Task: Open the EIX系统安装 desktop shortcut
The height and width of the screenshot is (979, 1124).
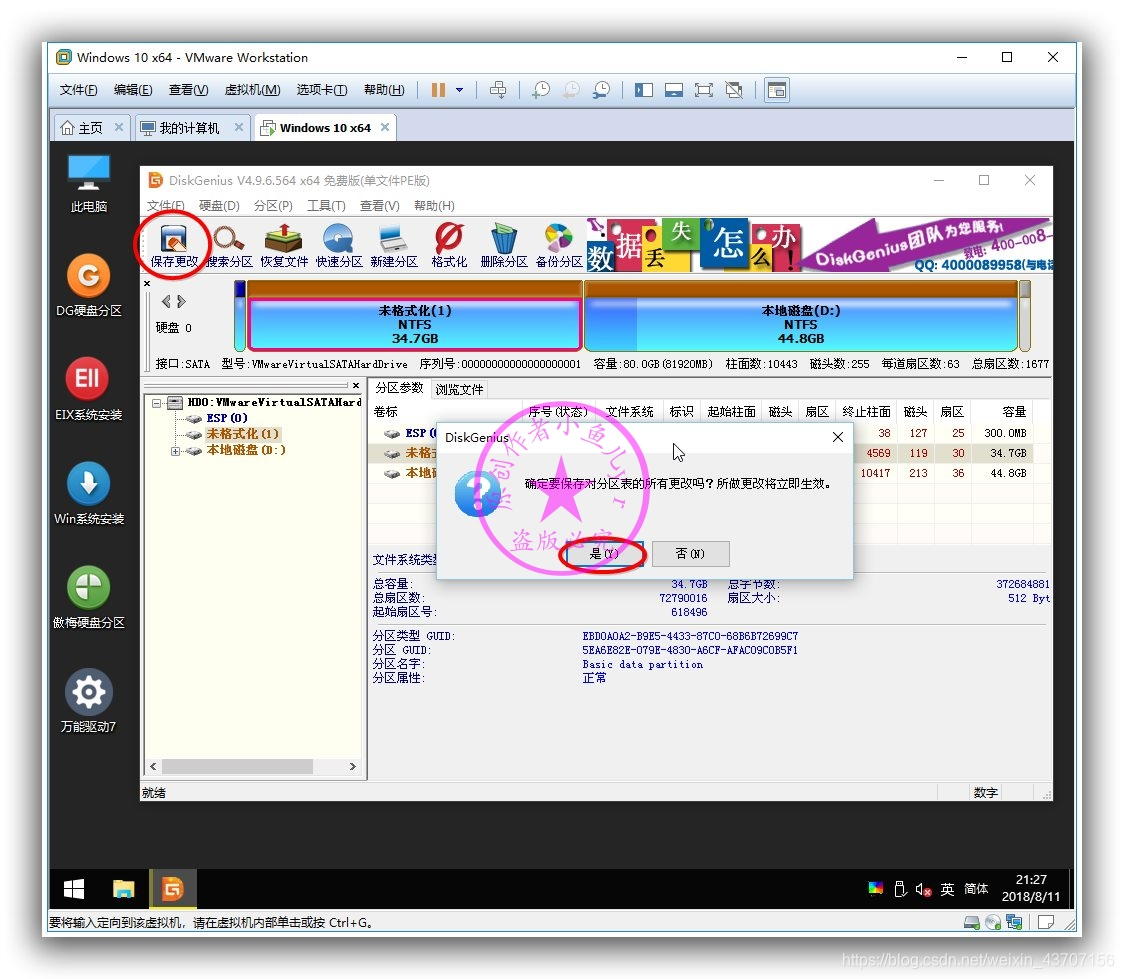Action: tap(89, 389)
